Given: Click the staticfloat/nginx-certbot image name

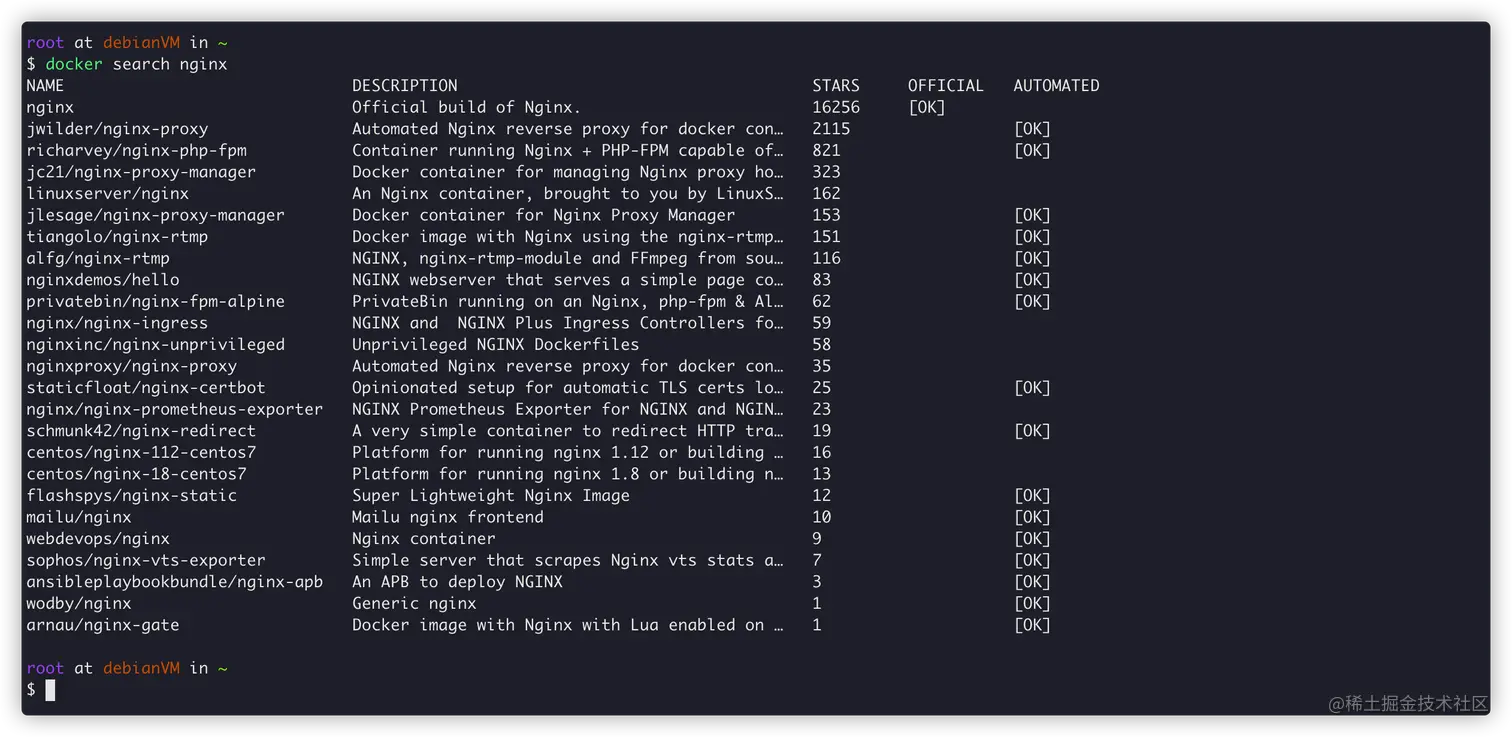Looking at the screenshot, I should [x=146, y=388].
